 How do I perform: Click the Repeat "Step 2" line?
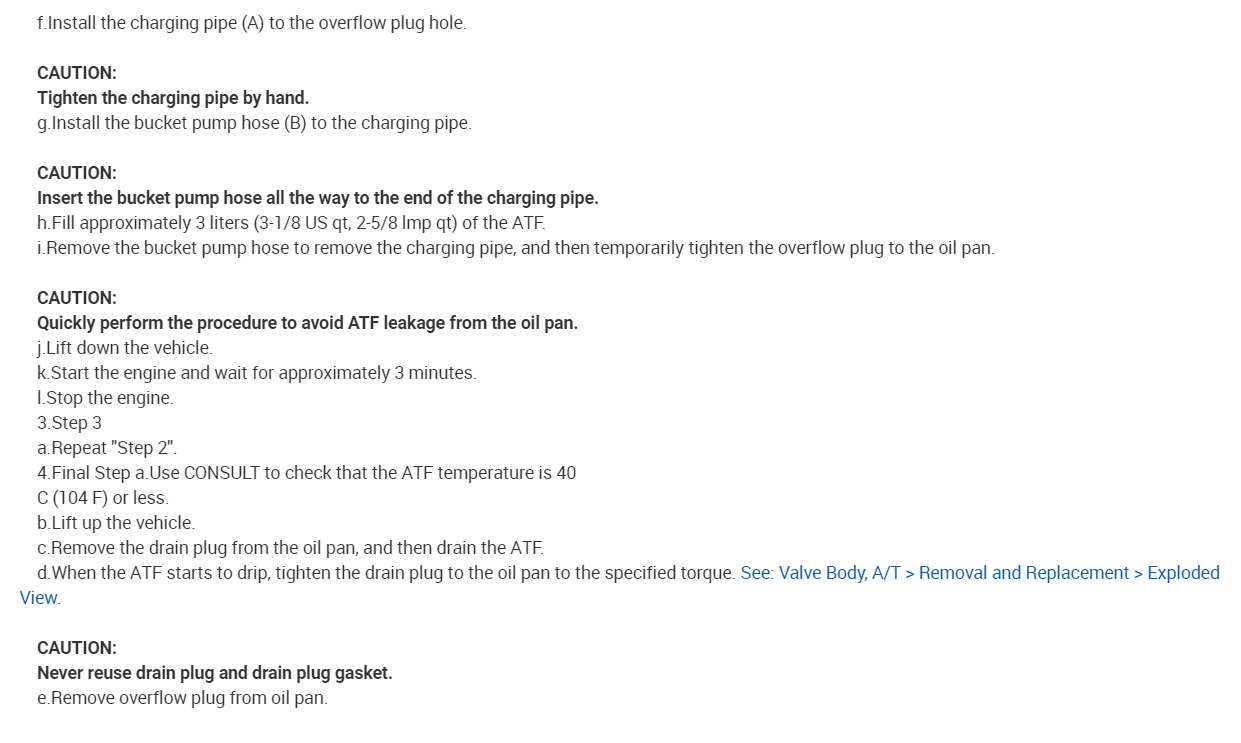pyautogui.click(x=107, y=448)
